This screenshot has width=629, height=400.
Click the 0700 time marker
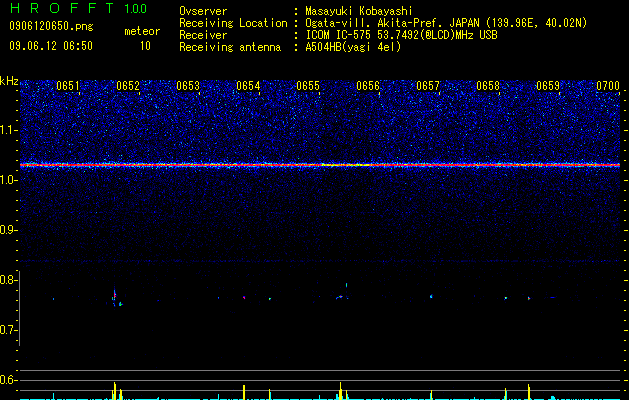(x=608, y=86)
